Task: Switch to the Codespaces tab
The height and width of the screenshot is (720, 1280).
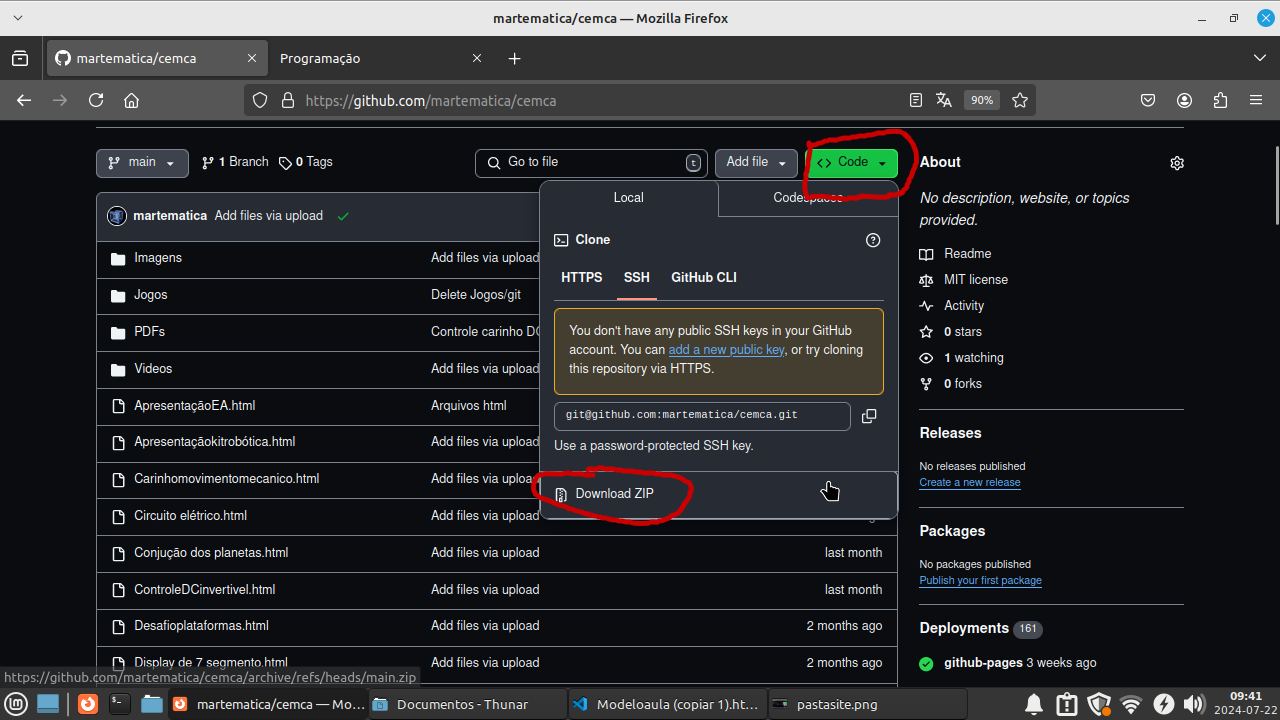Action: coord(808,198)
